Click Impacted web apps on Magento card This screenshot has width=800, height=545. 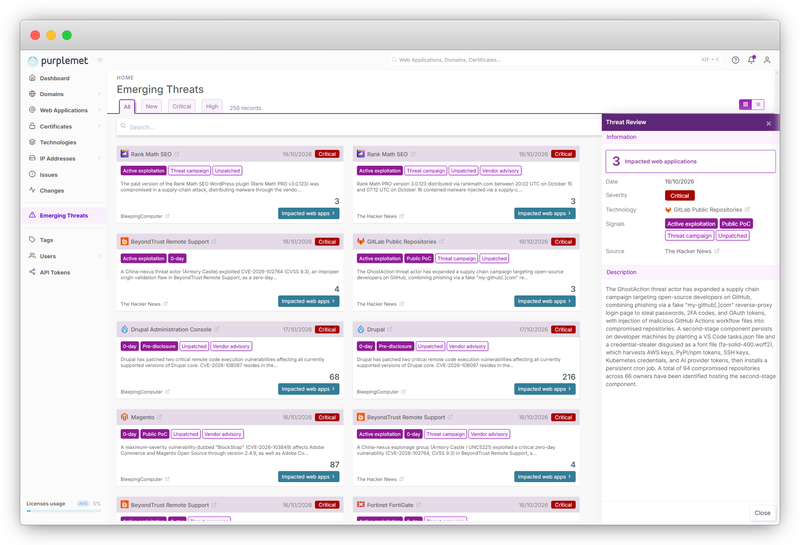pyautogui.click(x=309, y=477)
